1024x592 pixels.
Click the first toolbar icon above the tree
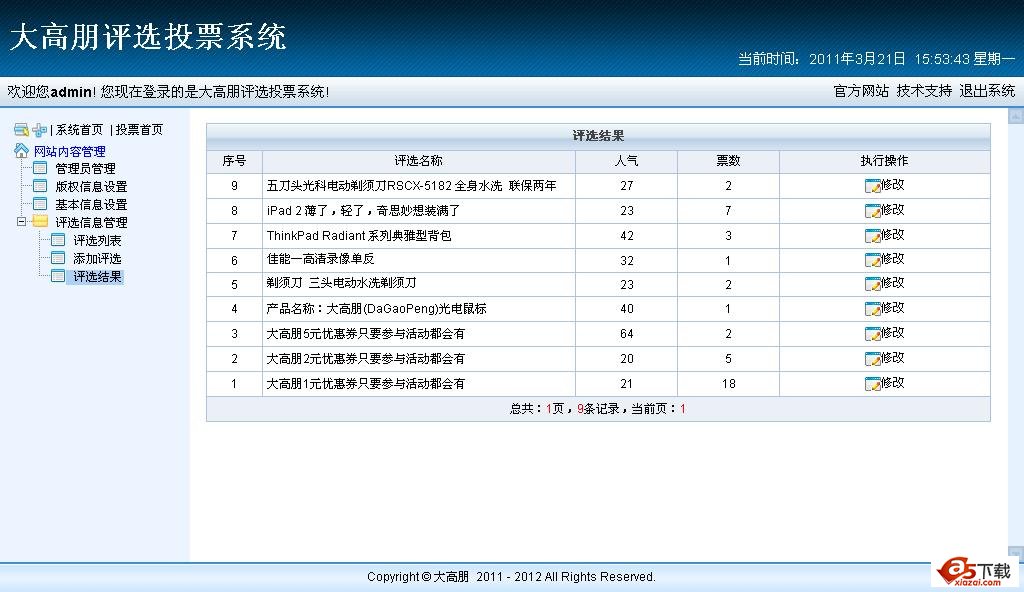[22, 129]
